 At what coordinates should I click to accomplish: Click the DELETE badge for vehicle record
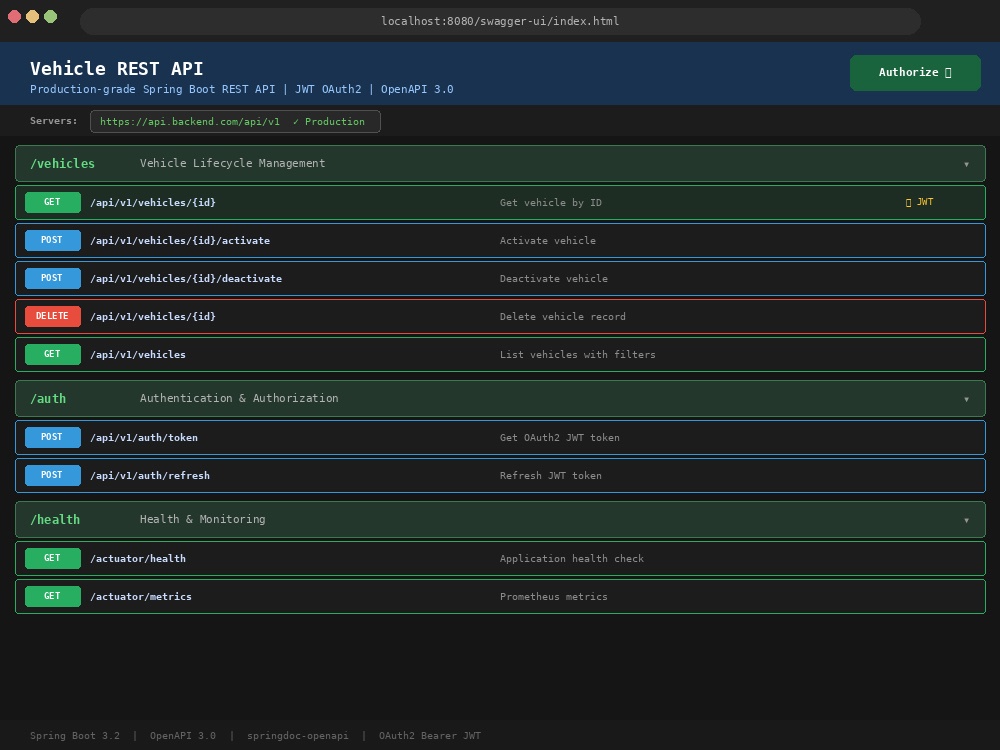pos(52,316)
